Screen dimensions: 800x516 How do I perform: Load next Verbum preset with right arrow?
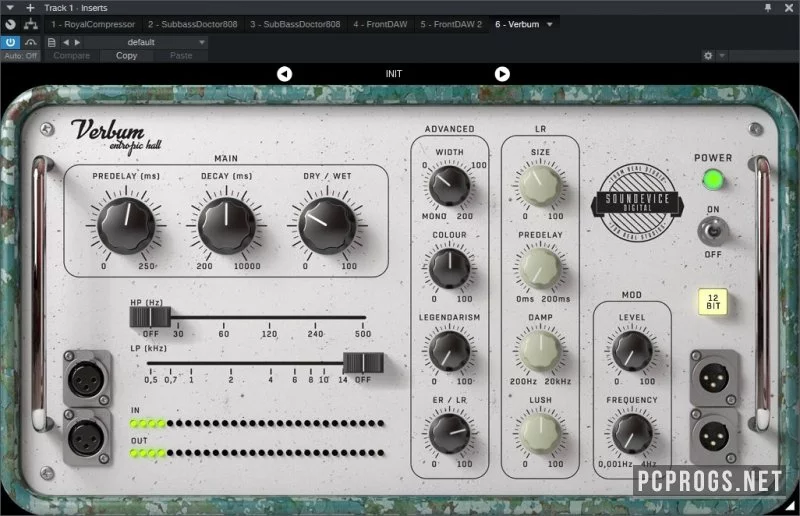502,74
